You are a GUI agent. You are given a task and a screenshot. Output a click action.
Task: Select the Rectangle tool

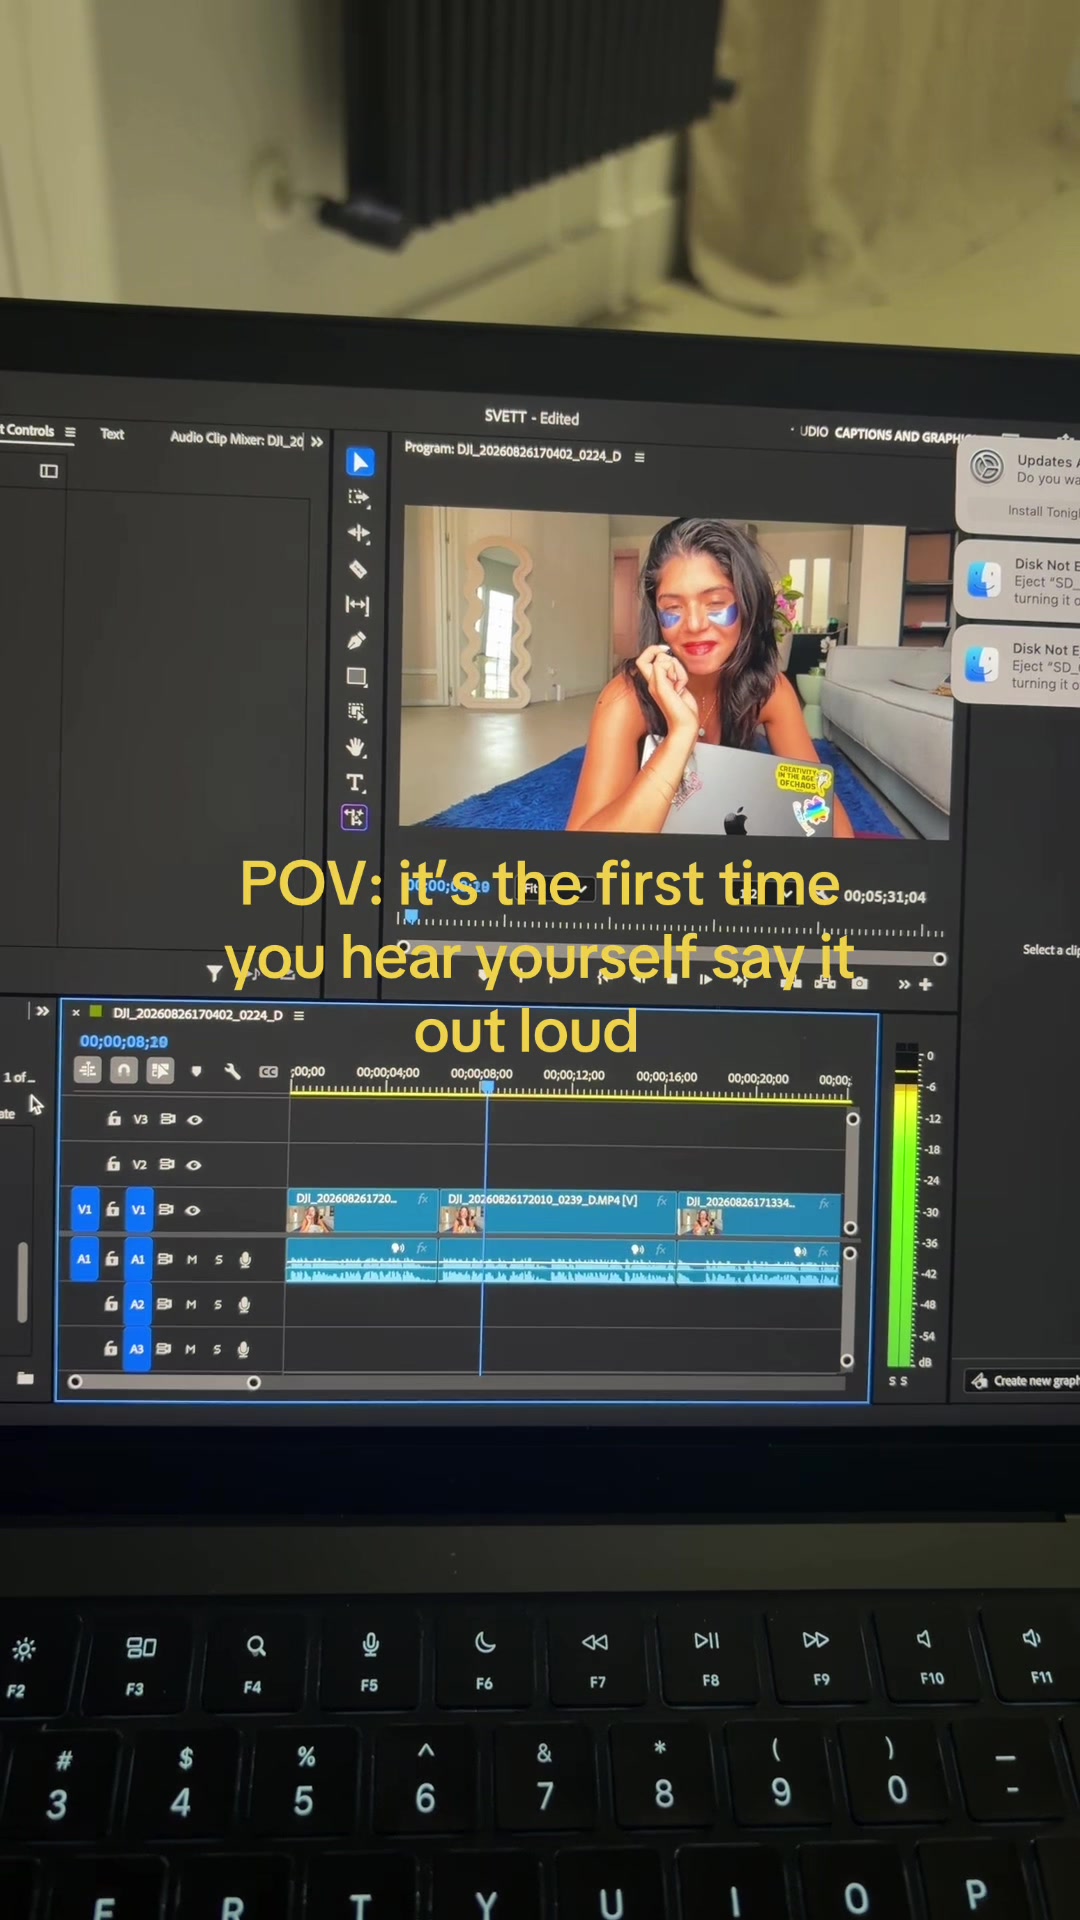[356, 677]
